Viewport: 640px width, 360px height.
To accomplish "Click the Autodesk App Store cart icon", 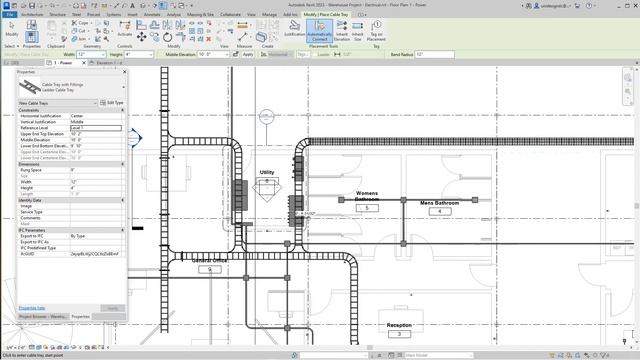I will click(577, 6).
